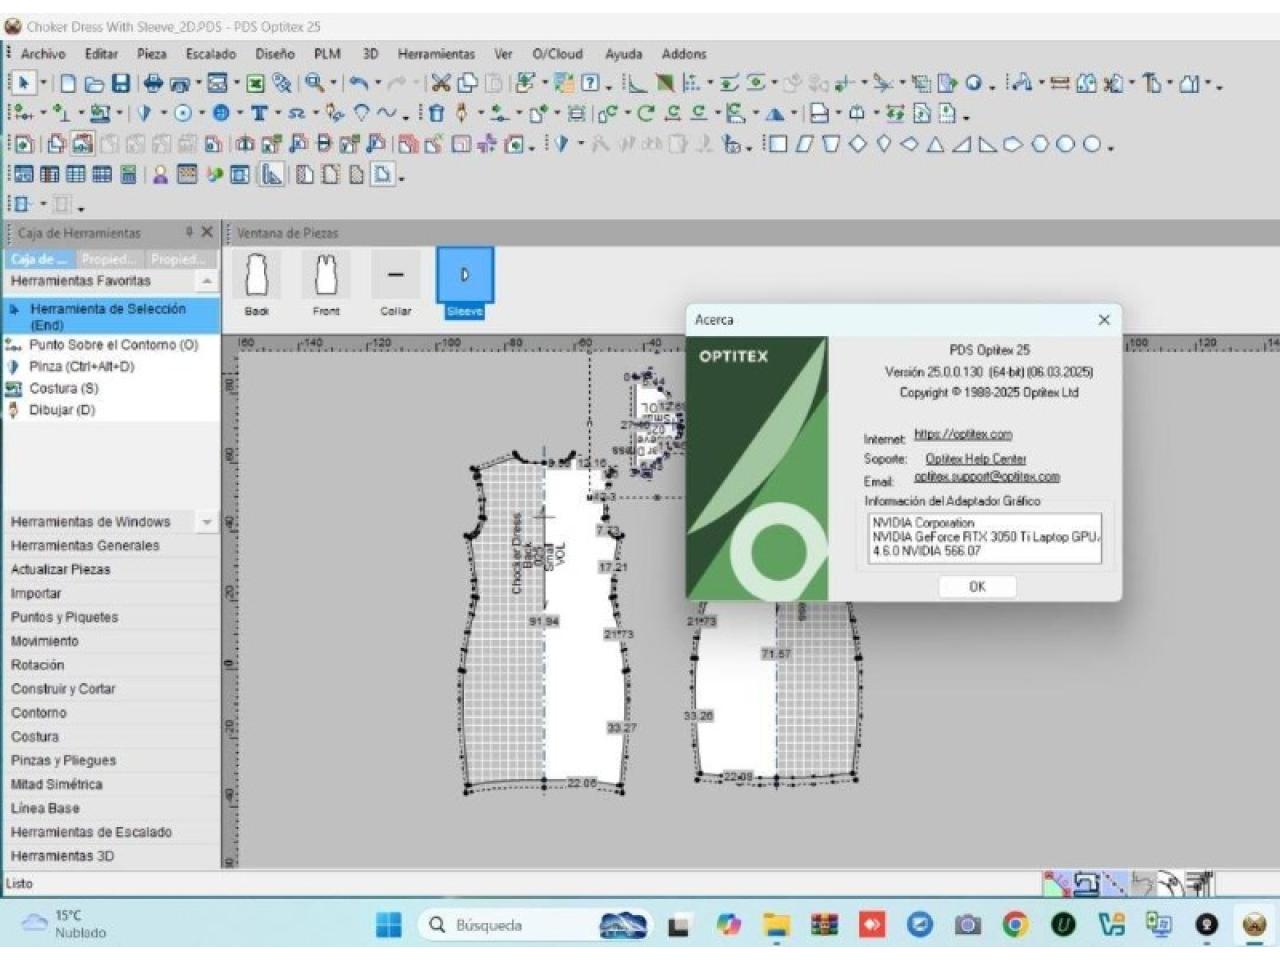Open the Optitex Help Center link
The width and height of the screenshot is (1280, 960).
click(x=975, y=459)
